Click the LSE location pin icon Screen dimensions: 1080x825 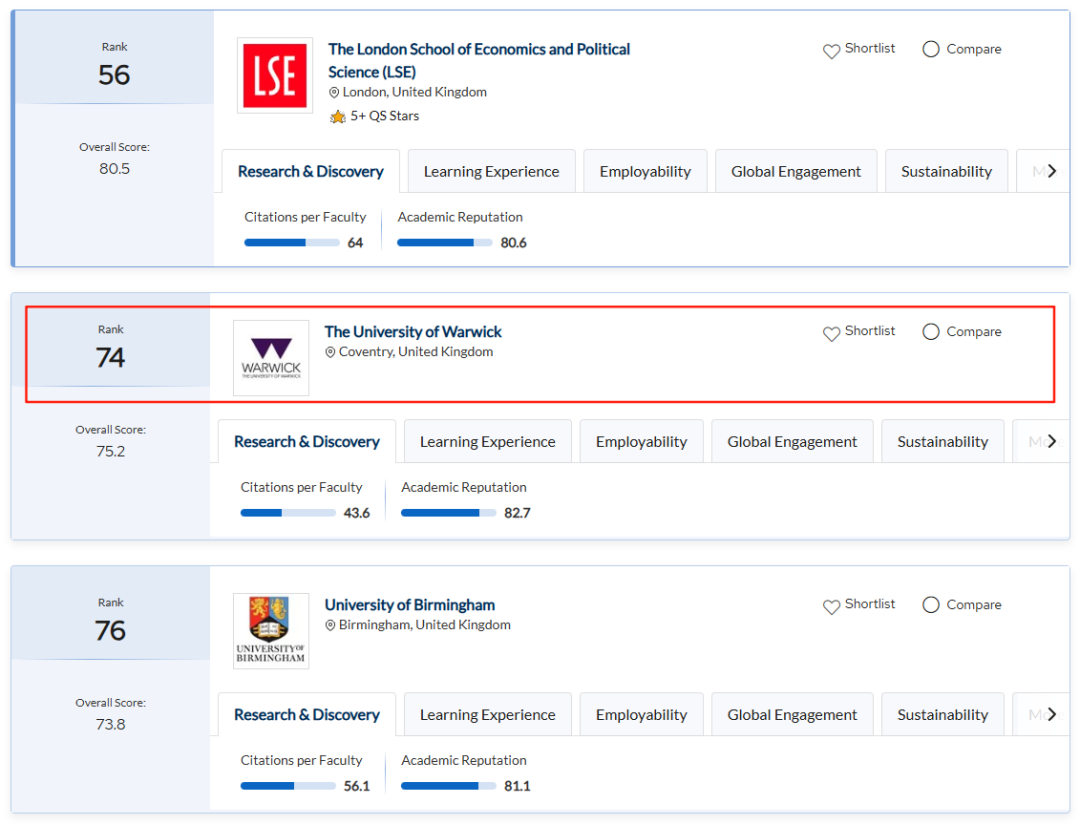[x=334, y=92]
